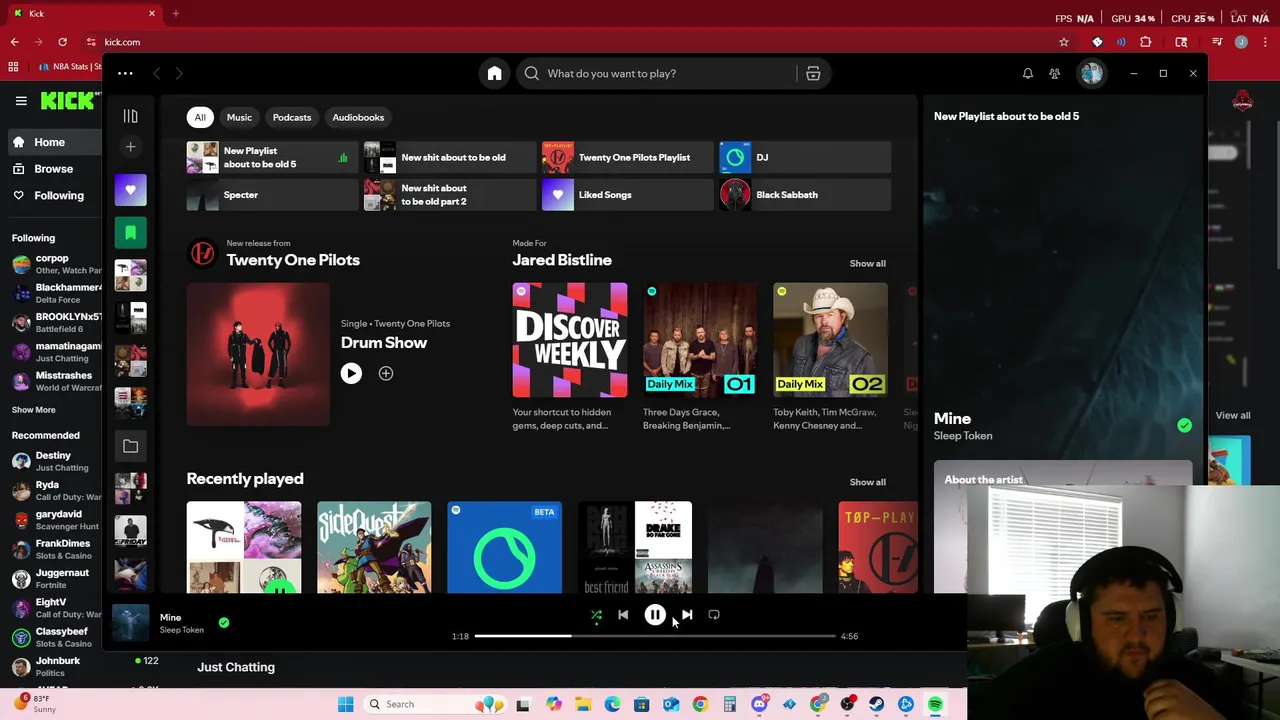Play Drum Show single
Screen dimensions: 1280x720
click(x=351, y=373)
